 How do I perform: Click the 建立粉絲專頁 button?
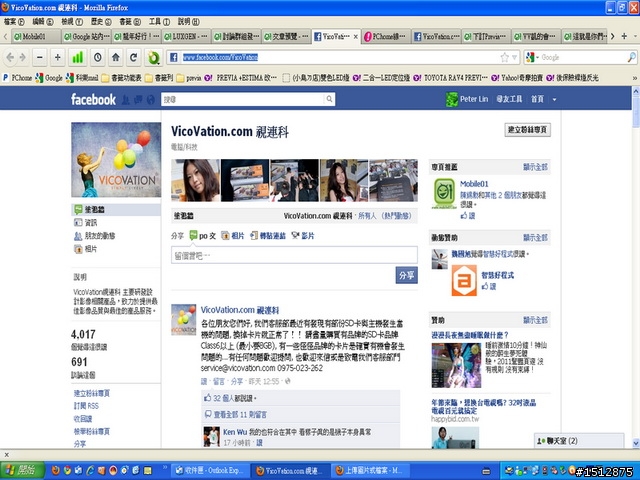(527, 130)
